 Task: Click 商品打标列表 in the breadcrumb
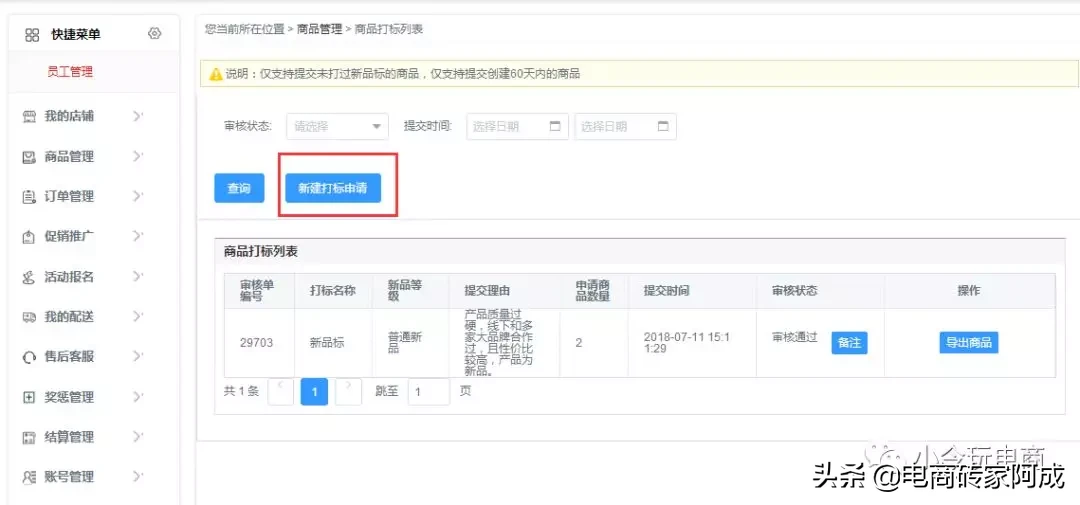coord(388,29)
